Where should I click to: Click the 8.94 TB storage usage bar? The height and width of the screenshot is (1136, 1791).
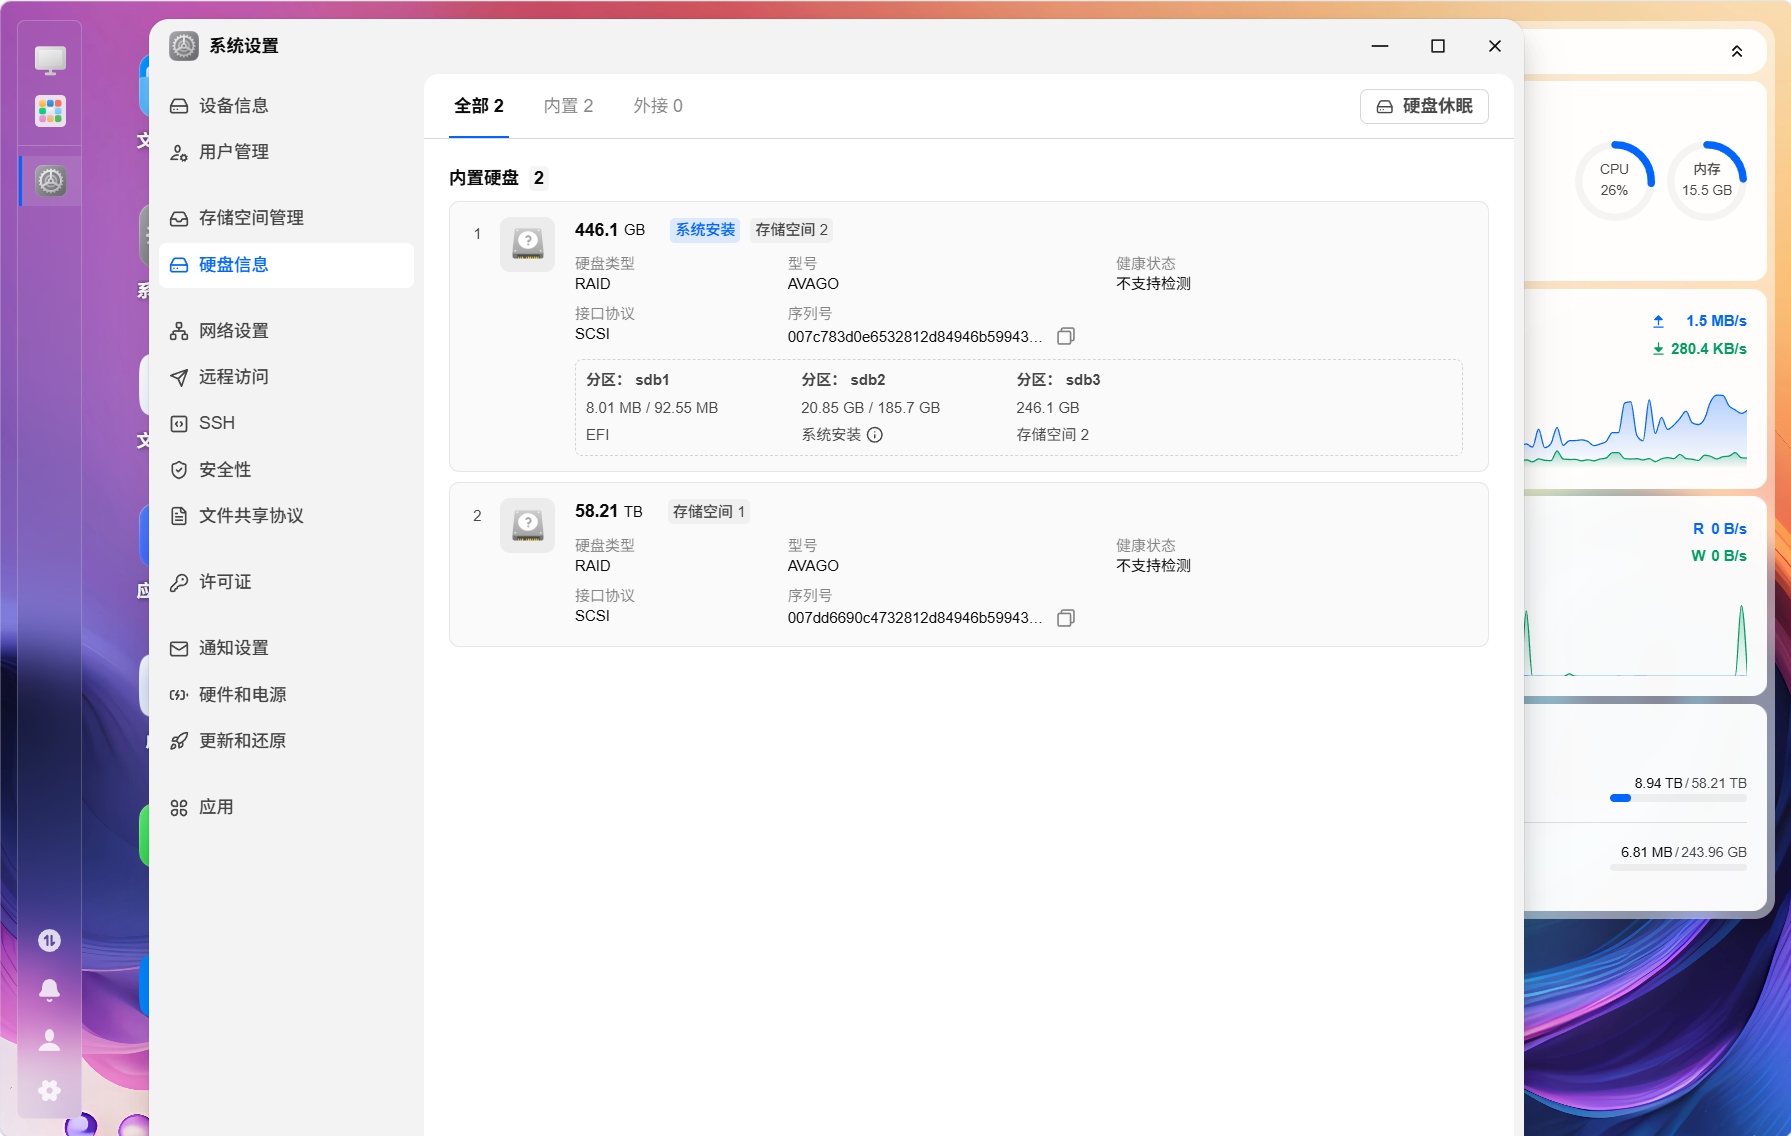click(x=1678, y=798)
